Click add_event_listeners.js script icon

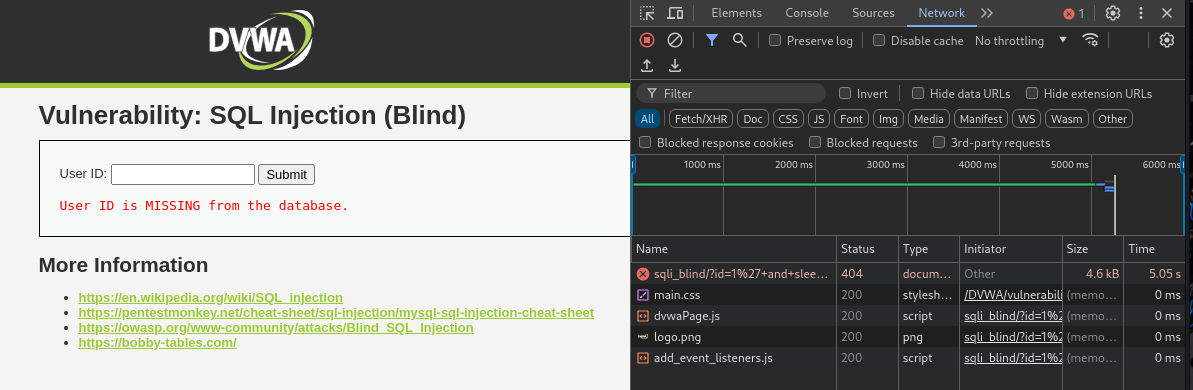pyautogui.click(x=643, y=357)
